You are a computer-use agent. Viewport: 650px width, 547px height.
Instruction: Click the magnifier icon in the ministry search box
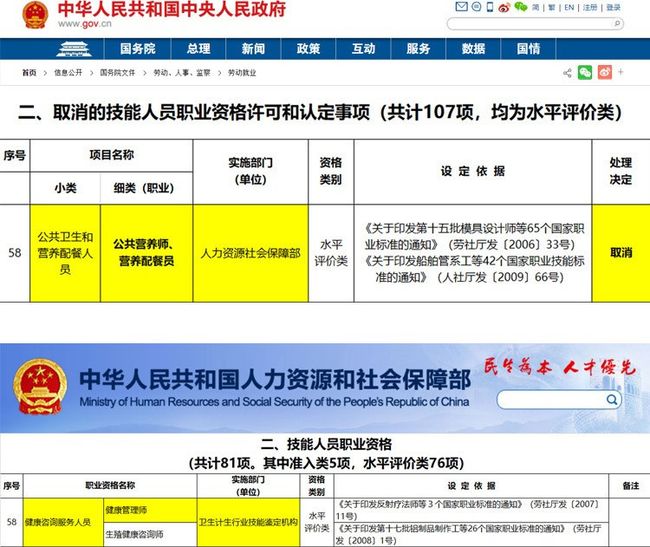pyautogui.click(x=612, y=399)
